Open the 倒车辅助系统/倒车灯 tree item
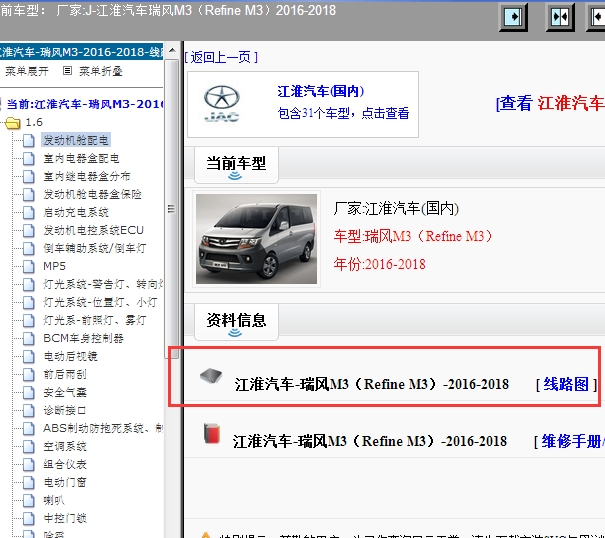This screenshot has height=538, width=605. 95,248
